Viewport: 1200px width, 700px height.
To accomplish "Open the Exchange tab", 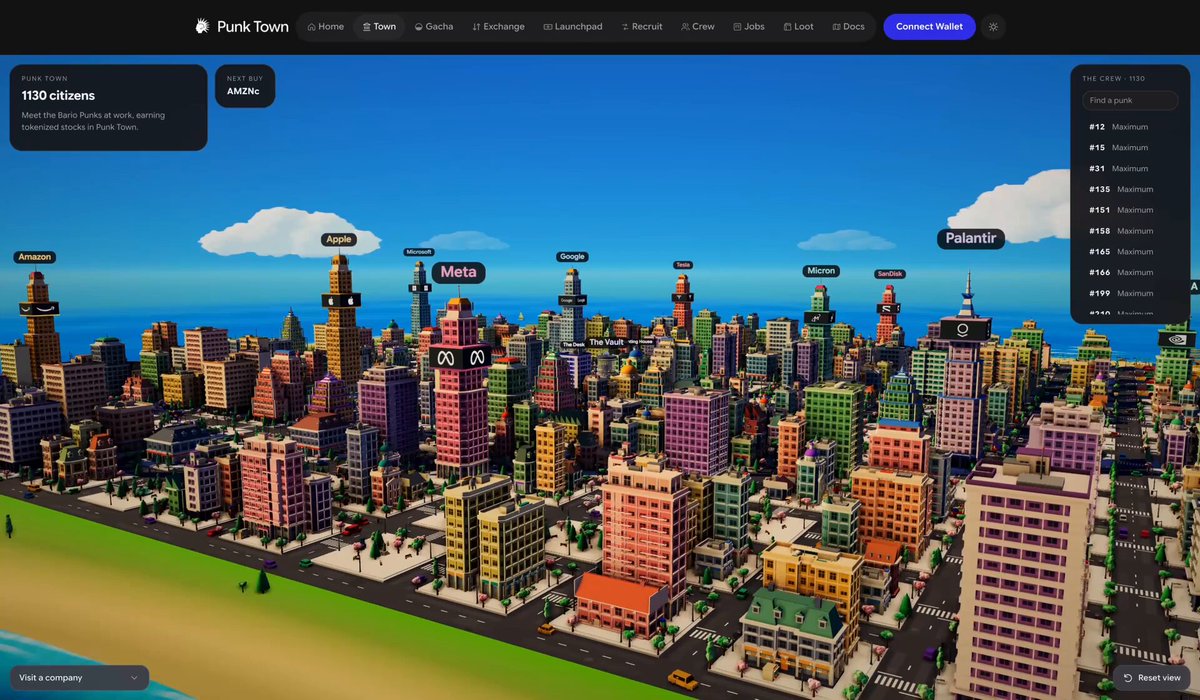I will tap(499, 27).
